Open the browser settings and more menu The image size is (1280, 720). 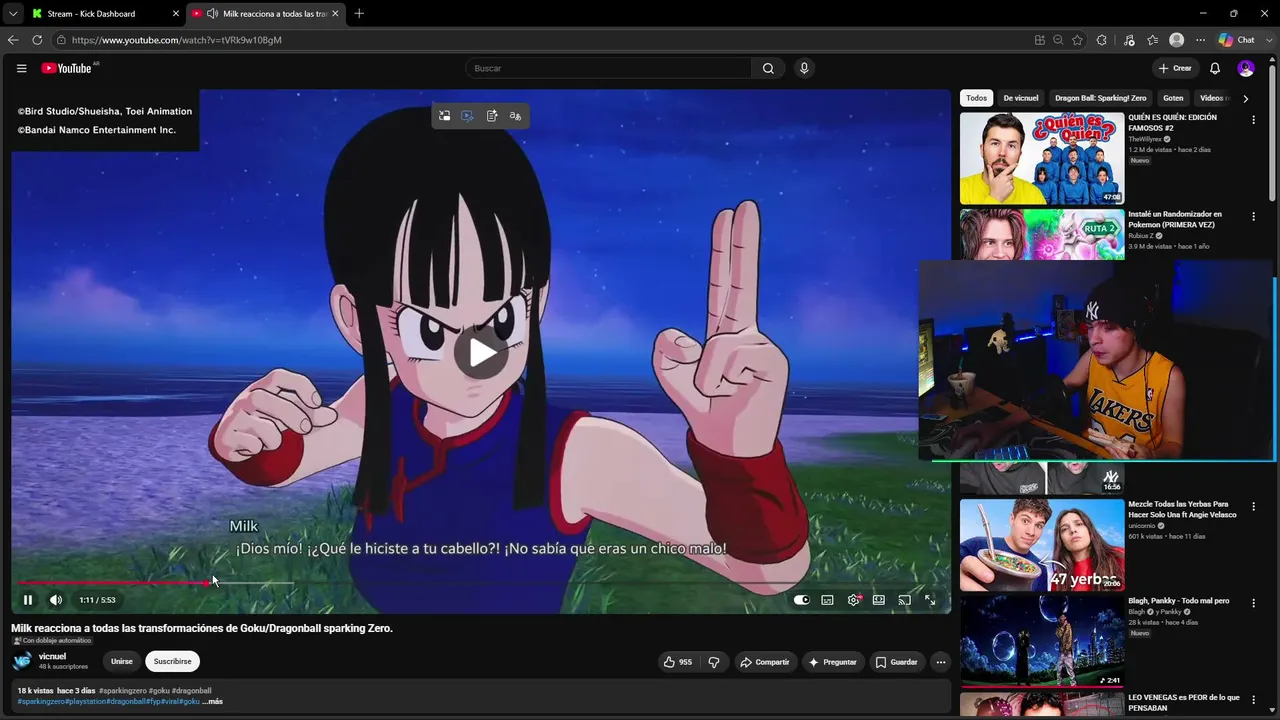[1200, 40]
